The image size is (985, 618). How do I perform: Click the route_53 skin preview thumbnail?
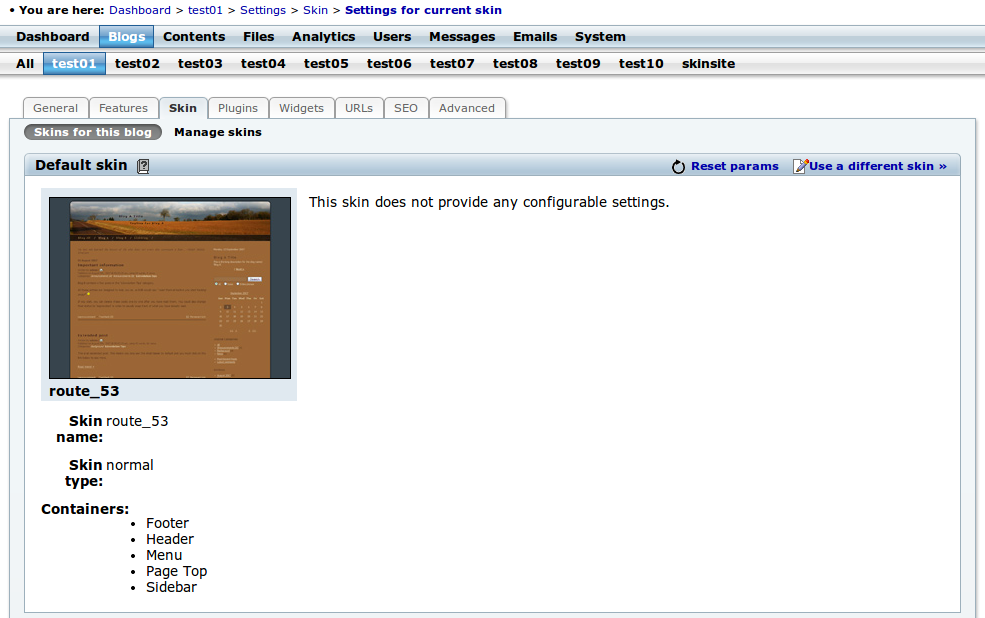(170, 288)
